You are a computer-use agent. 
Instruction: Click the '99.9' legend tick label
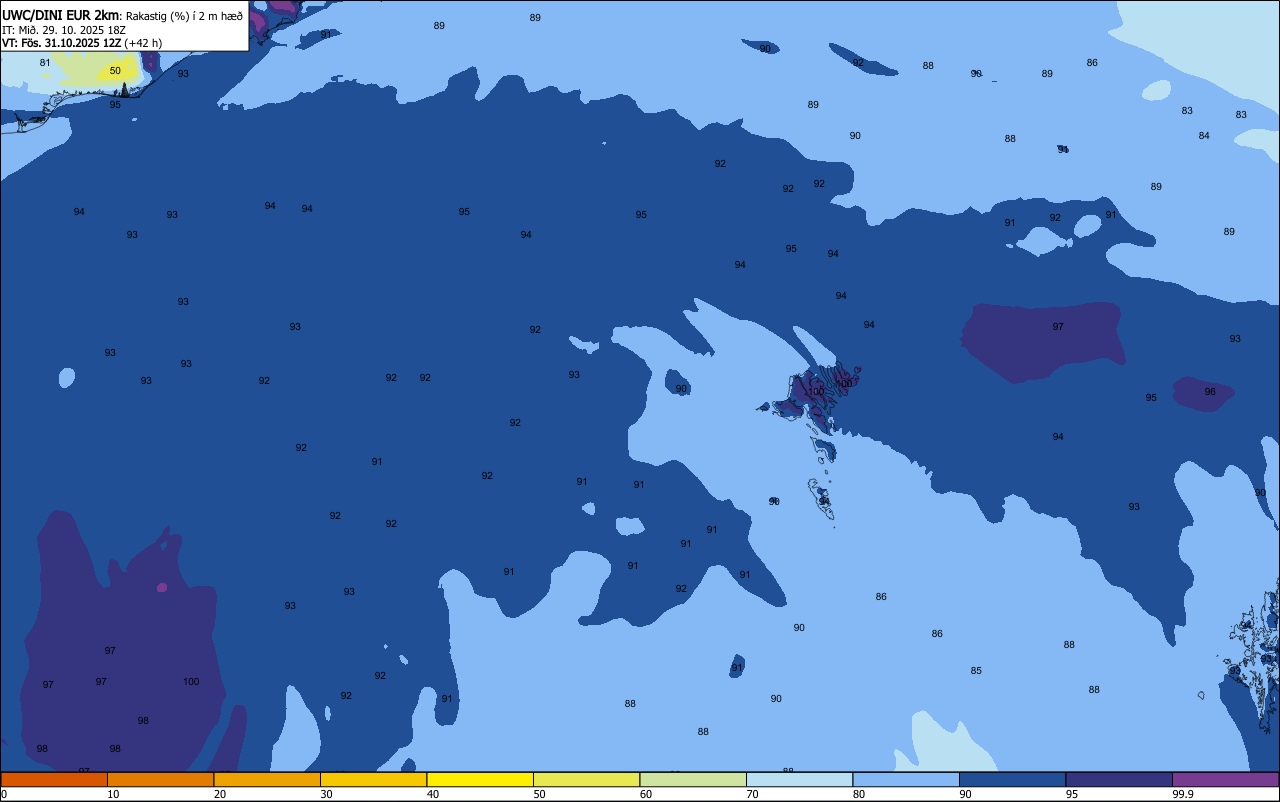click(1182, 794)
